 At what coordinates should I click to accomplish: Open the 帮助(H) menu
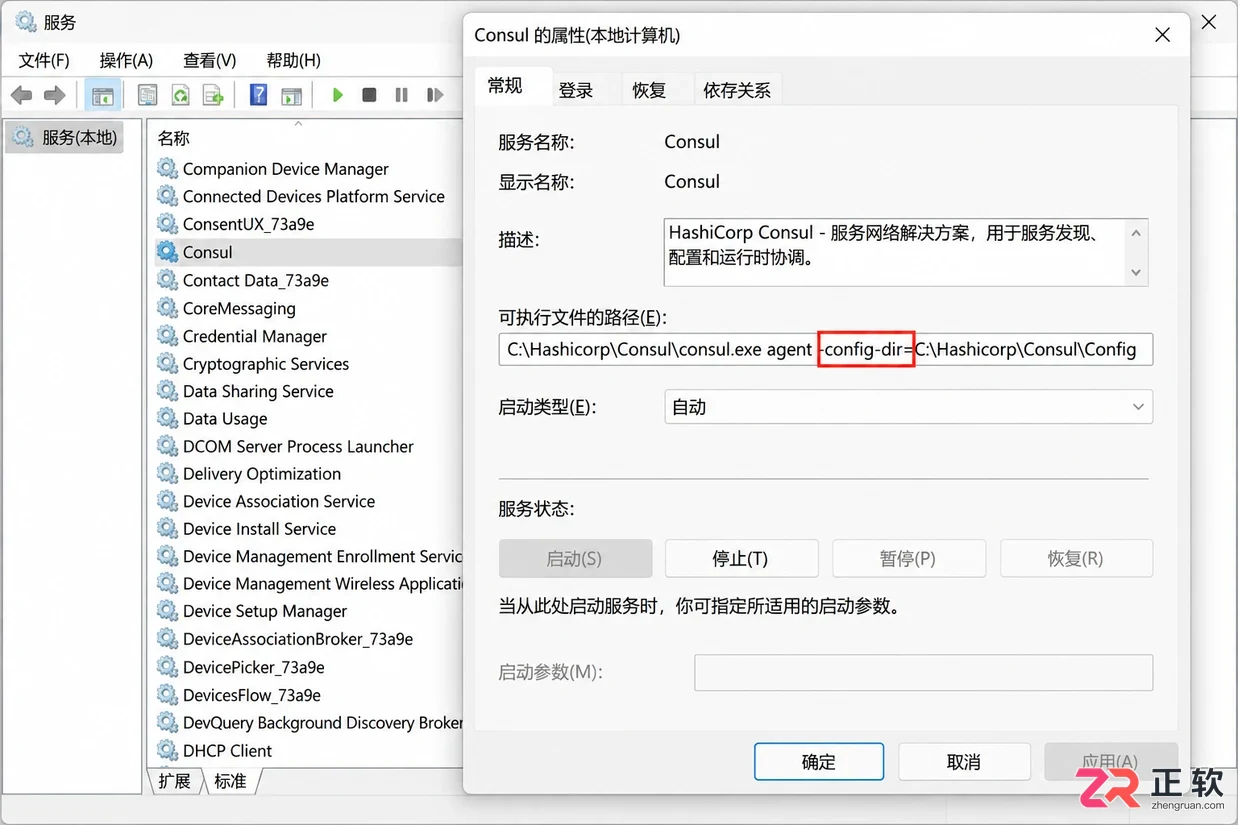(293, 60)
